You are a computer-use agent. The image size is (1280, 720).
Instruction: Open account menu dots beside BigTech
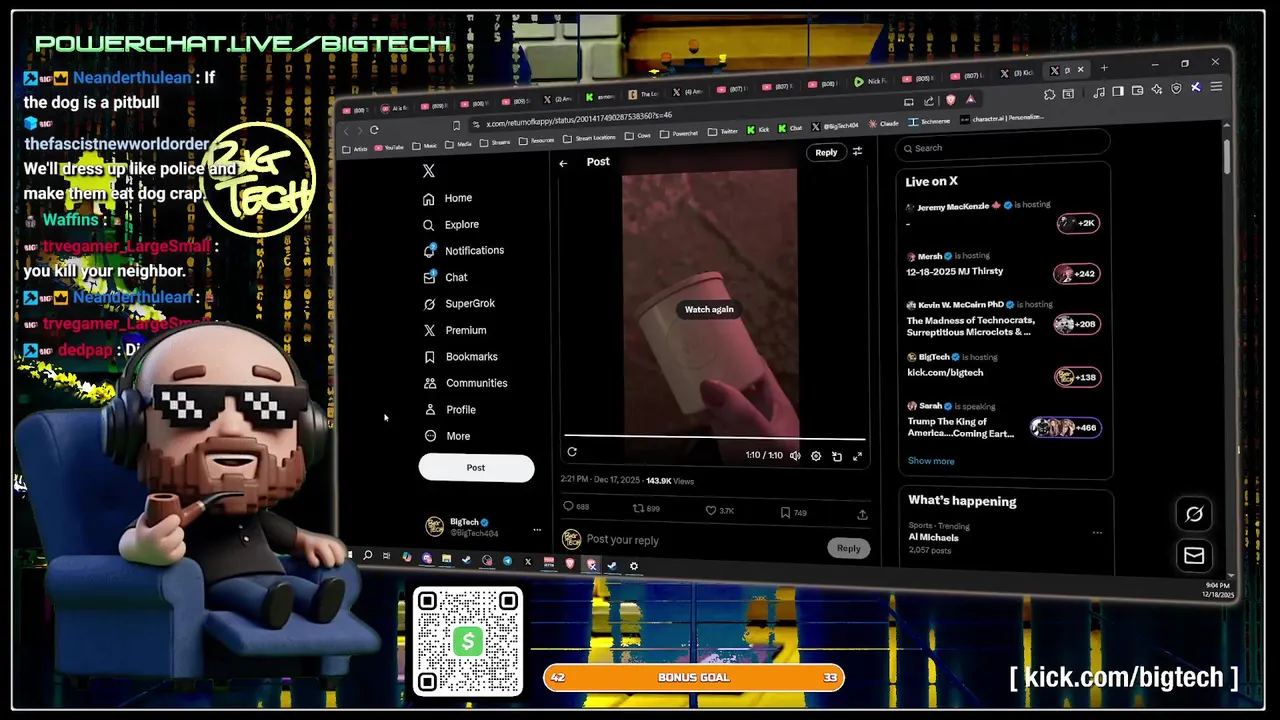537,530
